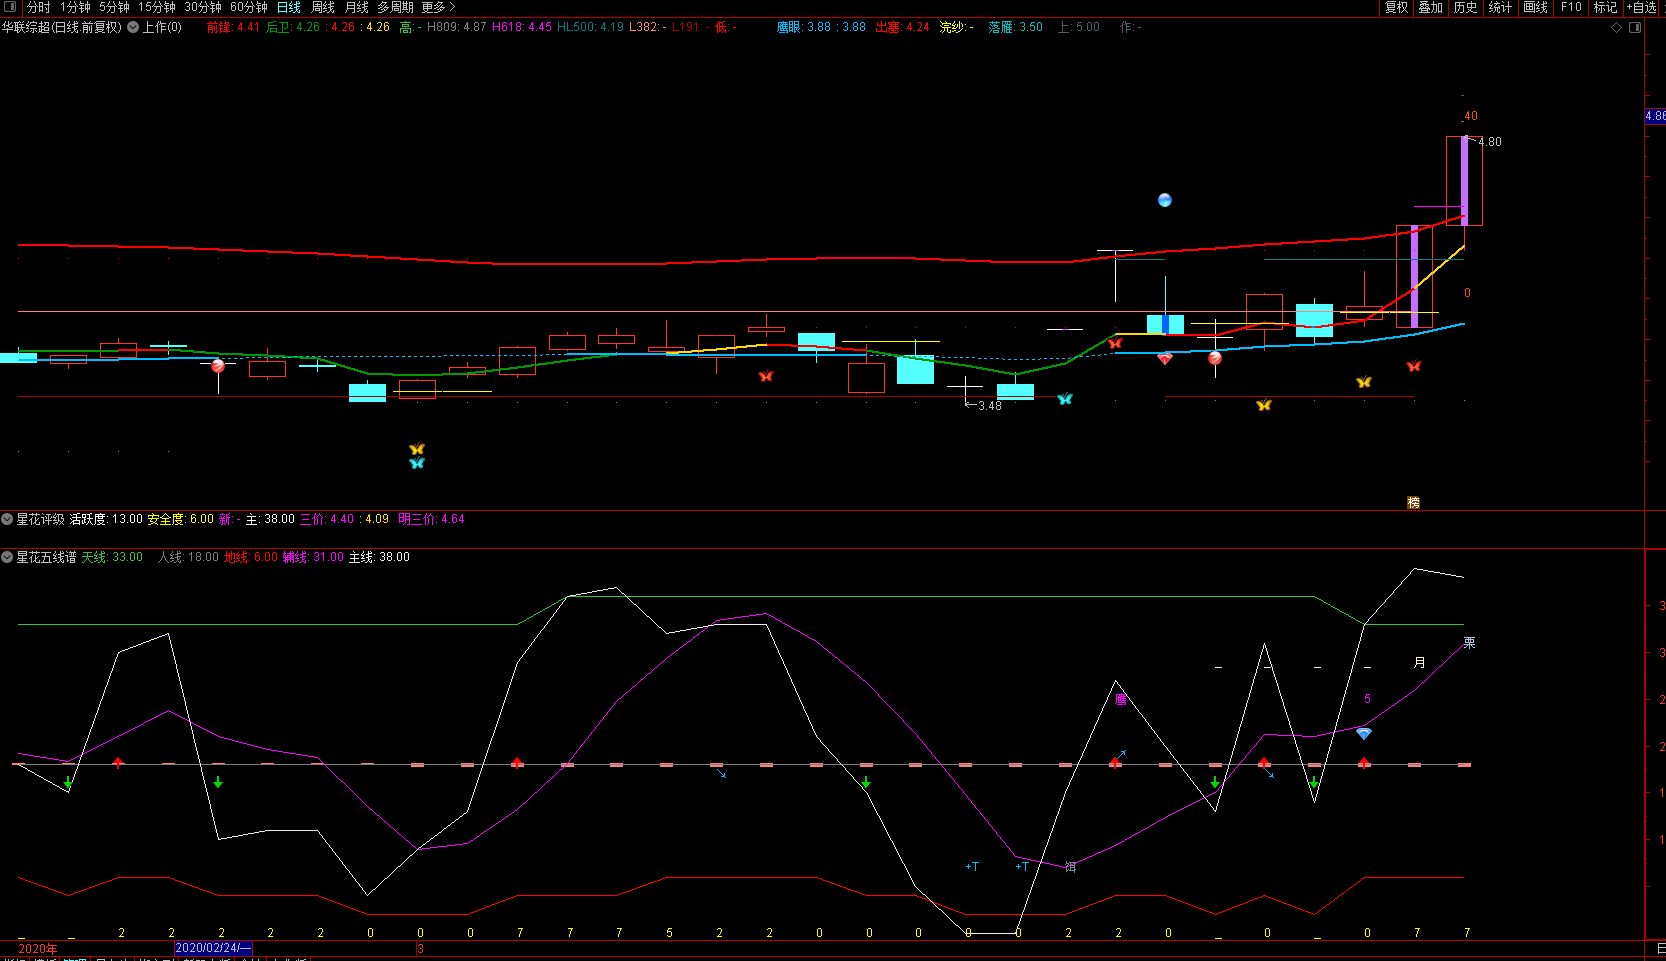This screenshot has width=1666, height=961.
Task: Switch to the 60分钟 period tab
Action: point(249,7)
